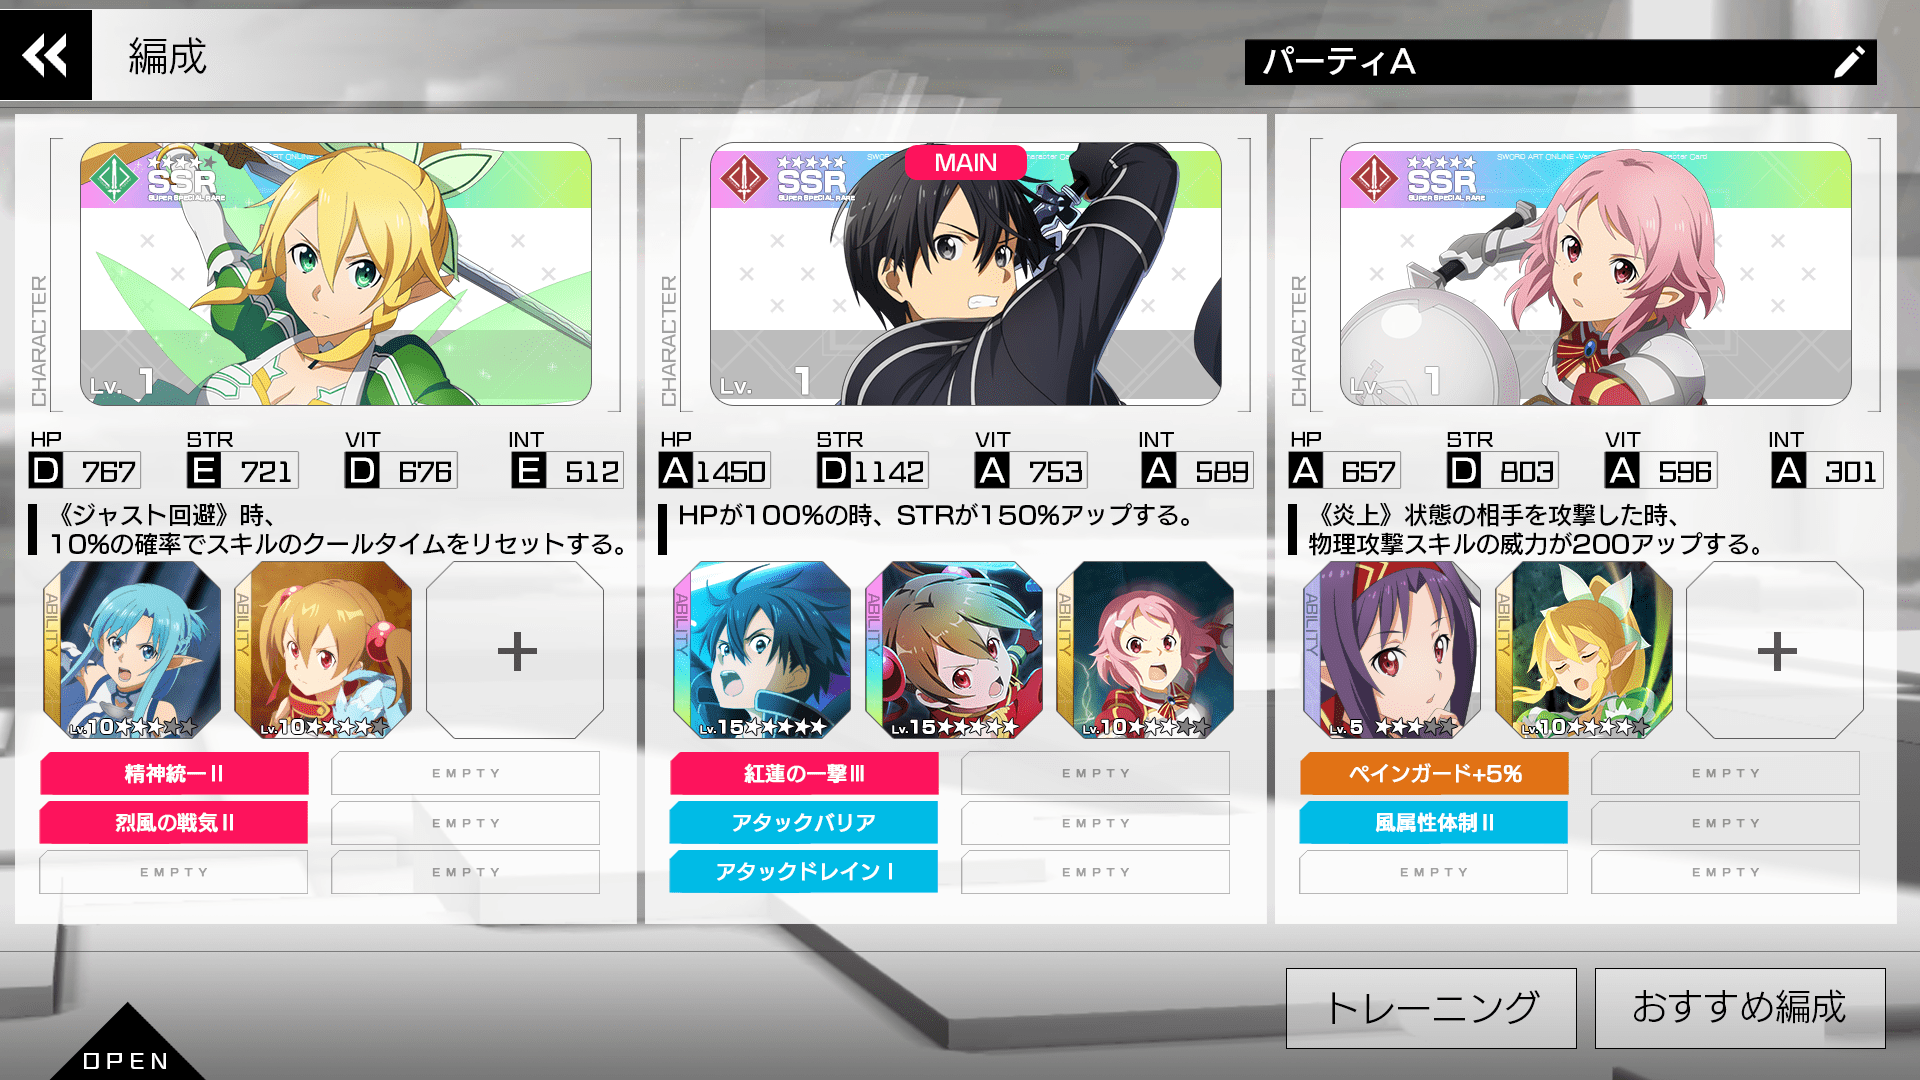Choose the 風属性体制II skill slot
This screenshot has height=1080, width=1920.
coord(1434,823)
